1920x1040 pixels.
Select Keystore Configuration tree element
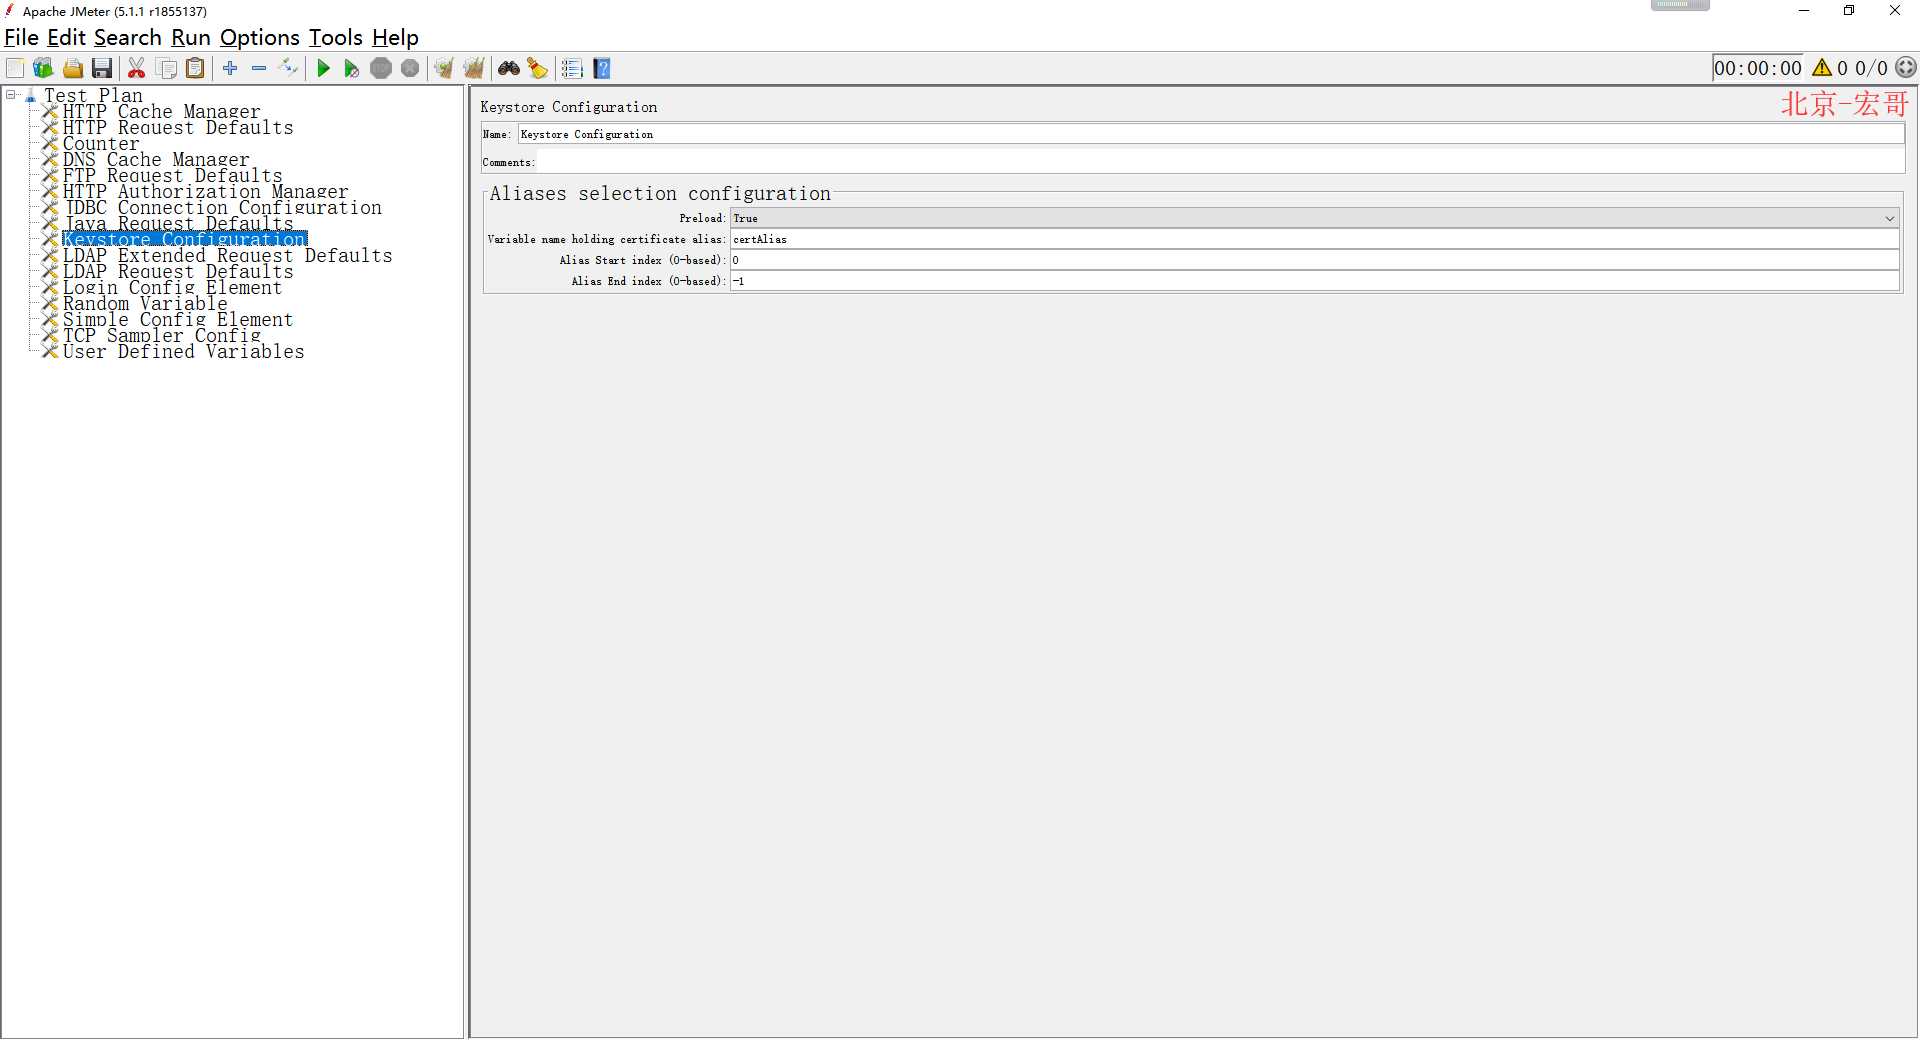point(185,239)
